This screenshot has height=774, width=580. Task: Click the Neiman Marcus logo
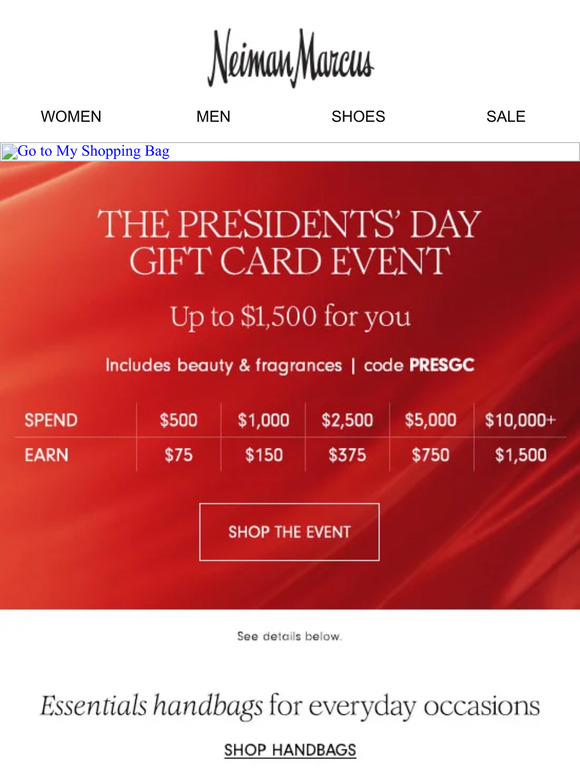pyautogui.click(x=290, y=58)
